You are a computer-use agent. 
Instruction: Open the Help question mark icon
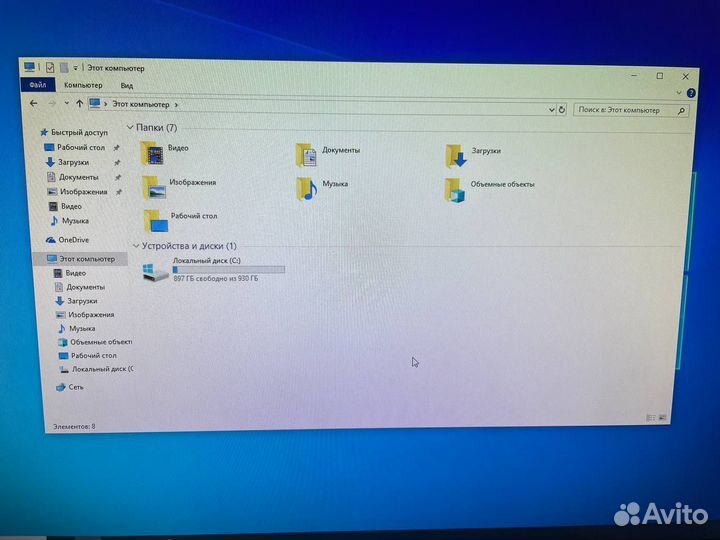(691, 93)
